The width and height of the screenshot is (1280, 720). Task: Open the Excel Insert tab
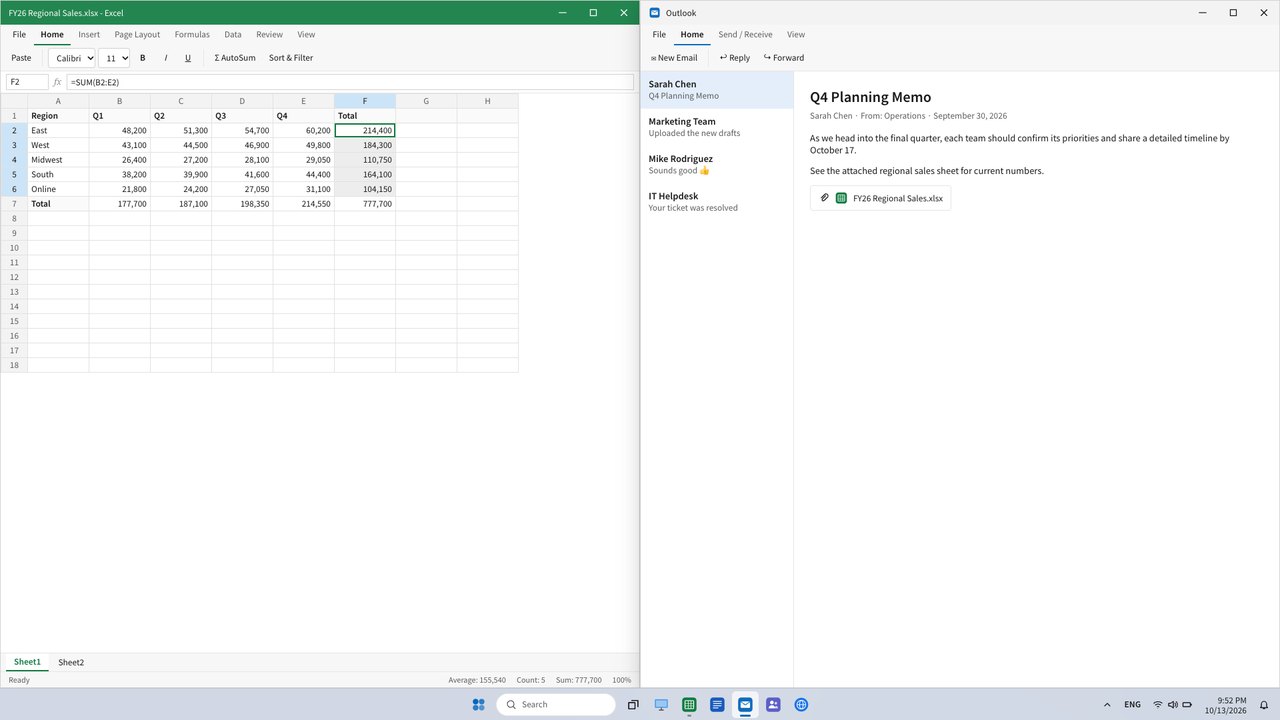89,34
